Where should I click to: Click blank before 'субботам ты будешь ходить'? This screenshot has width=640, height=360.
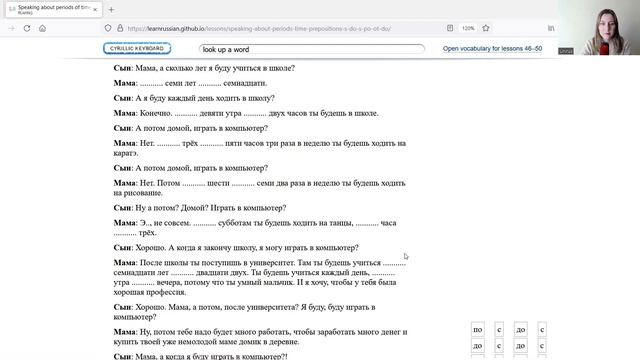pos(204,223)
